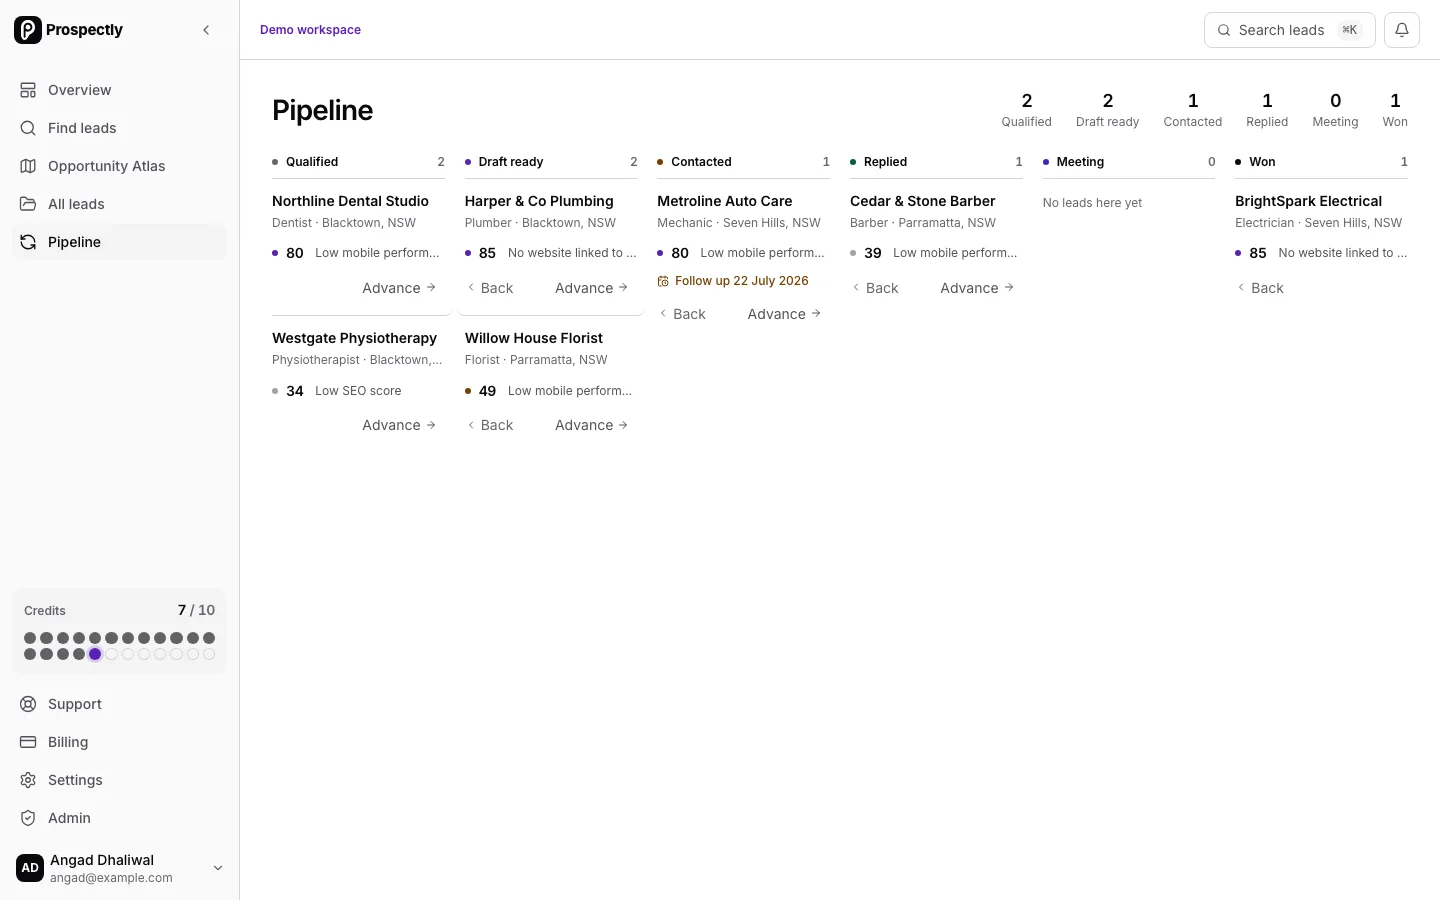Open Willow House Florist card

534,338
